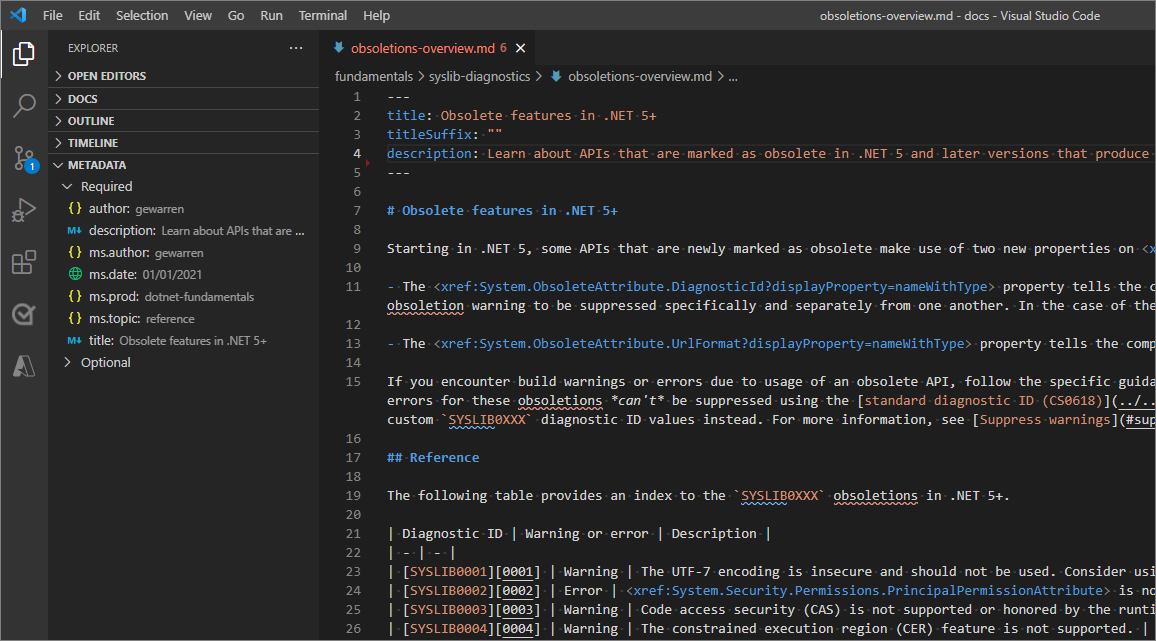Screen dimensions: 1156x641
Task: Click the braces icon beside ms.author
Action: 74,252
